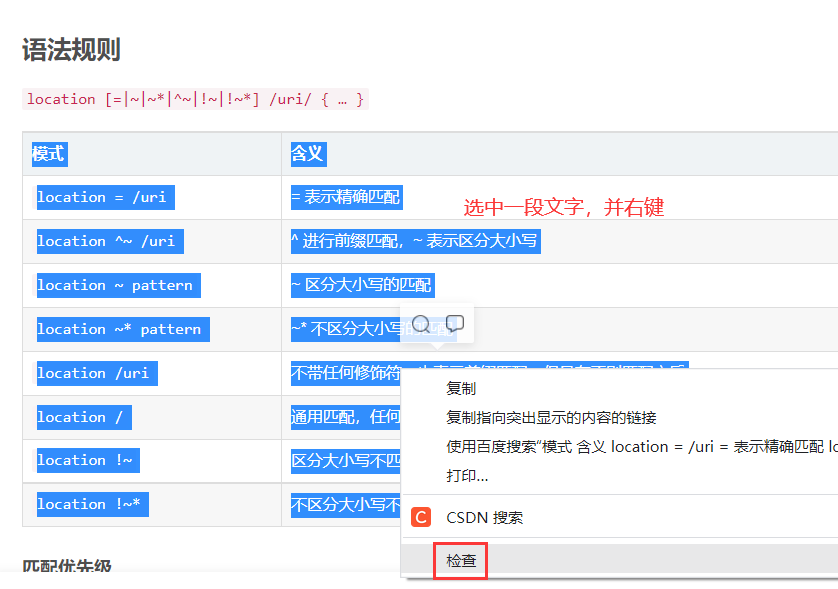Click the magnifier search icon above selection
The height and width of the screenshot is (589, 838).
coord(419,324)
